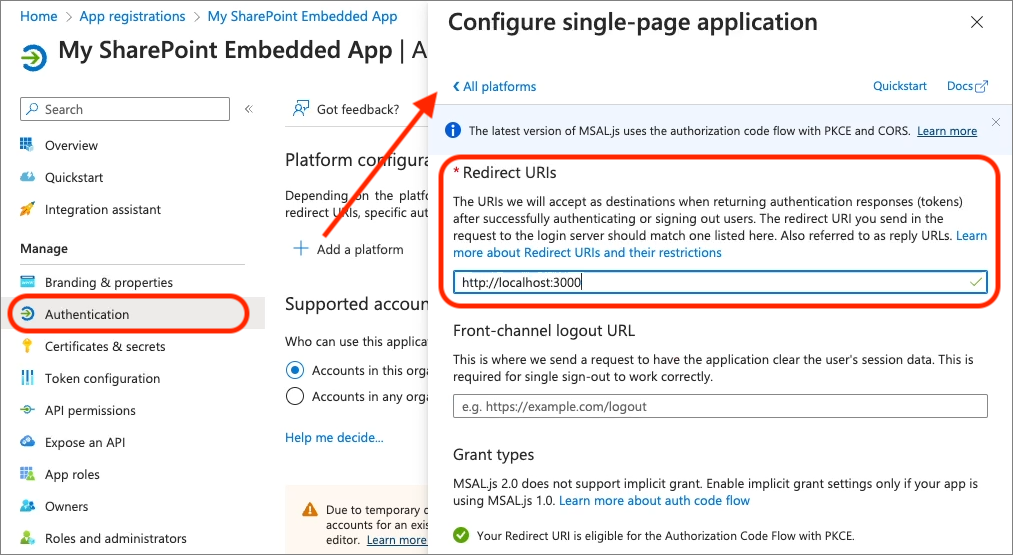Click the Token configuration bars icon
Screen dimensions: 1013x555
click(x=27, y=377)
